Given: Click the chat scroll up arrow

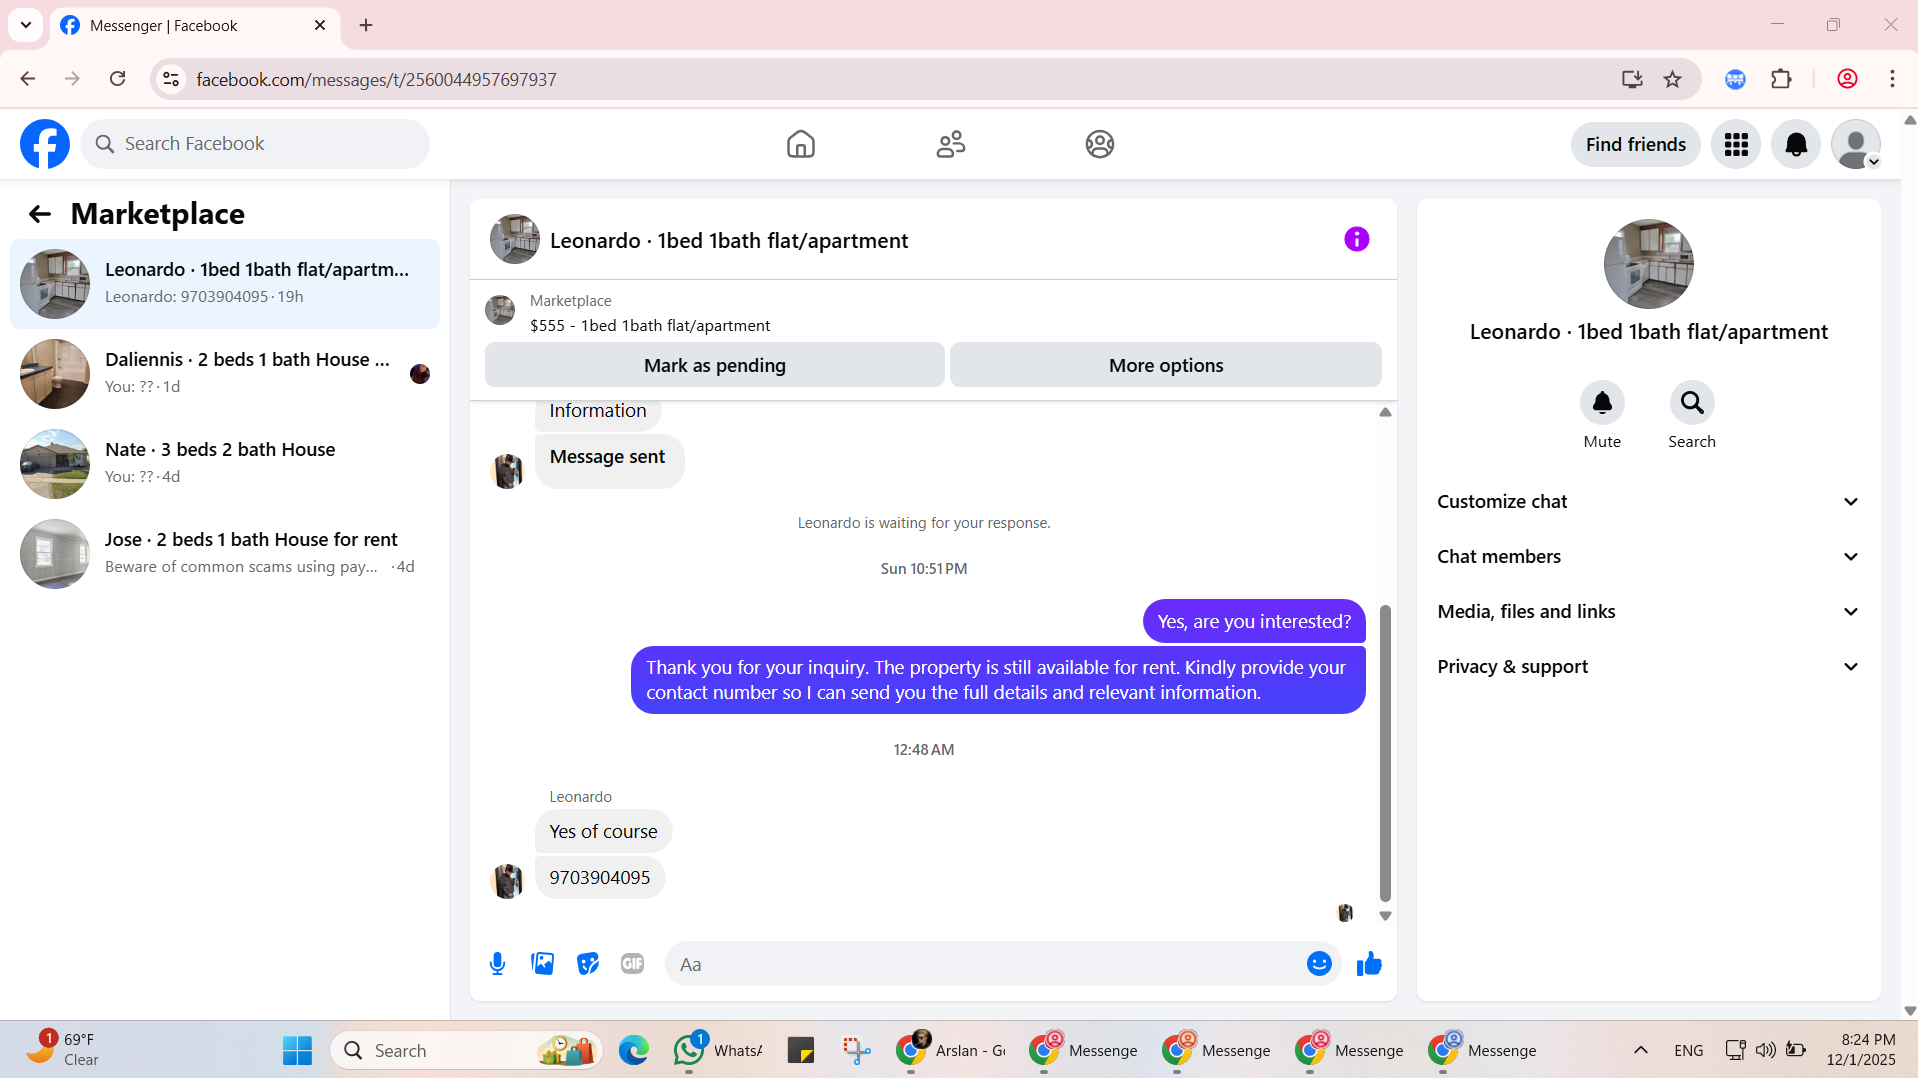Looking at the screenshot, I should 1385,412.
